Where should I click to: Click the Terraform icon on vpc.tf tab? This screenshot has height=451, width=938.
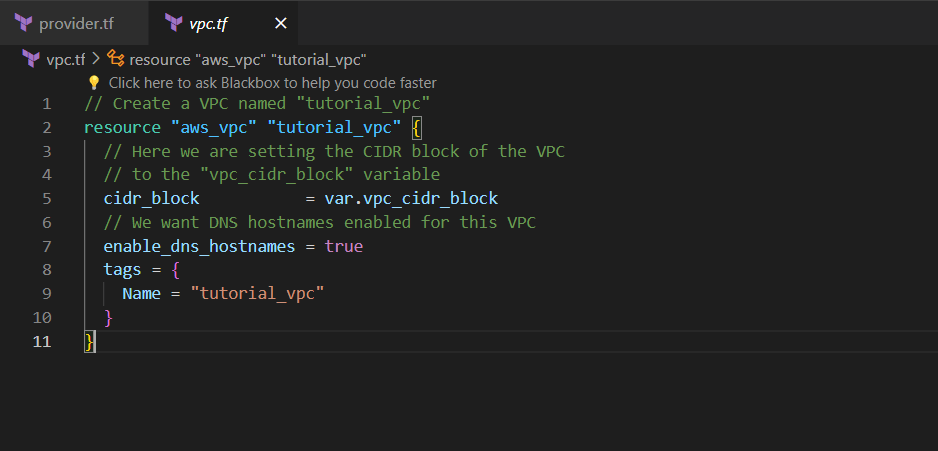174,23
